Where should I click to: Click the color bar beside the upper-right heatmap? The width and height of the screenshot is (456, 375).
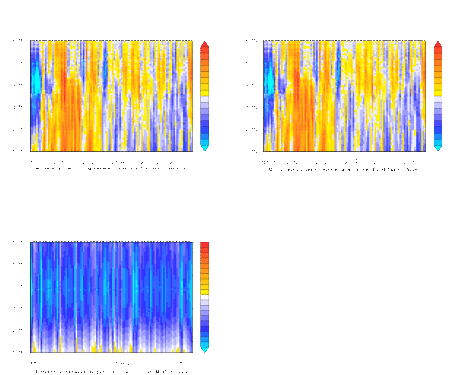coord(438,96)
